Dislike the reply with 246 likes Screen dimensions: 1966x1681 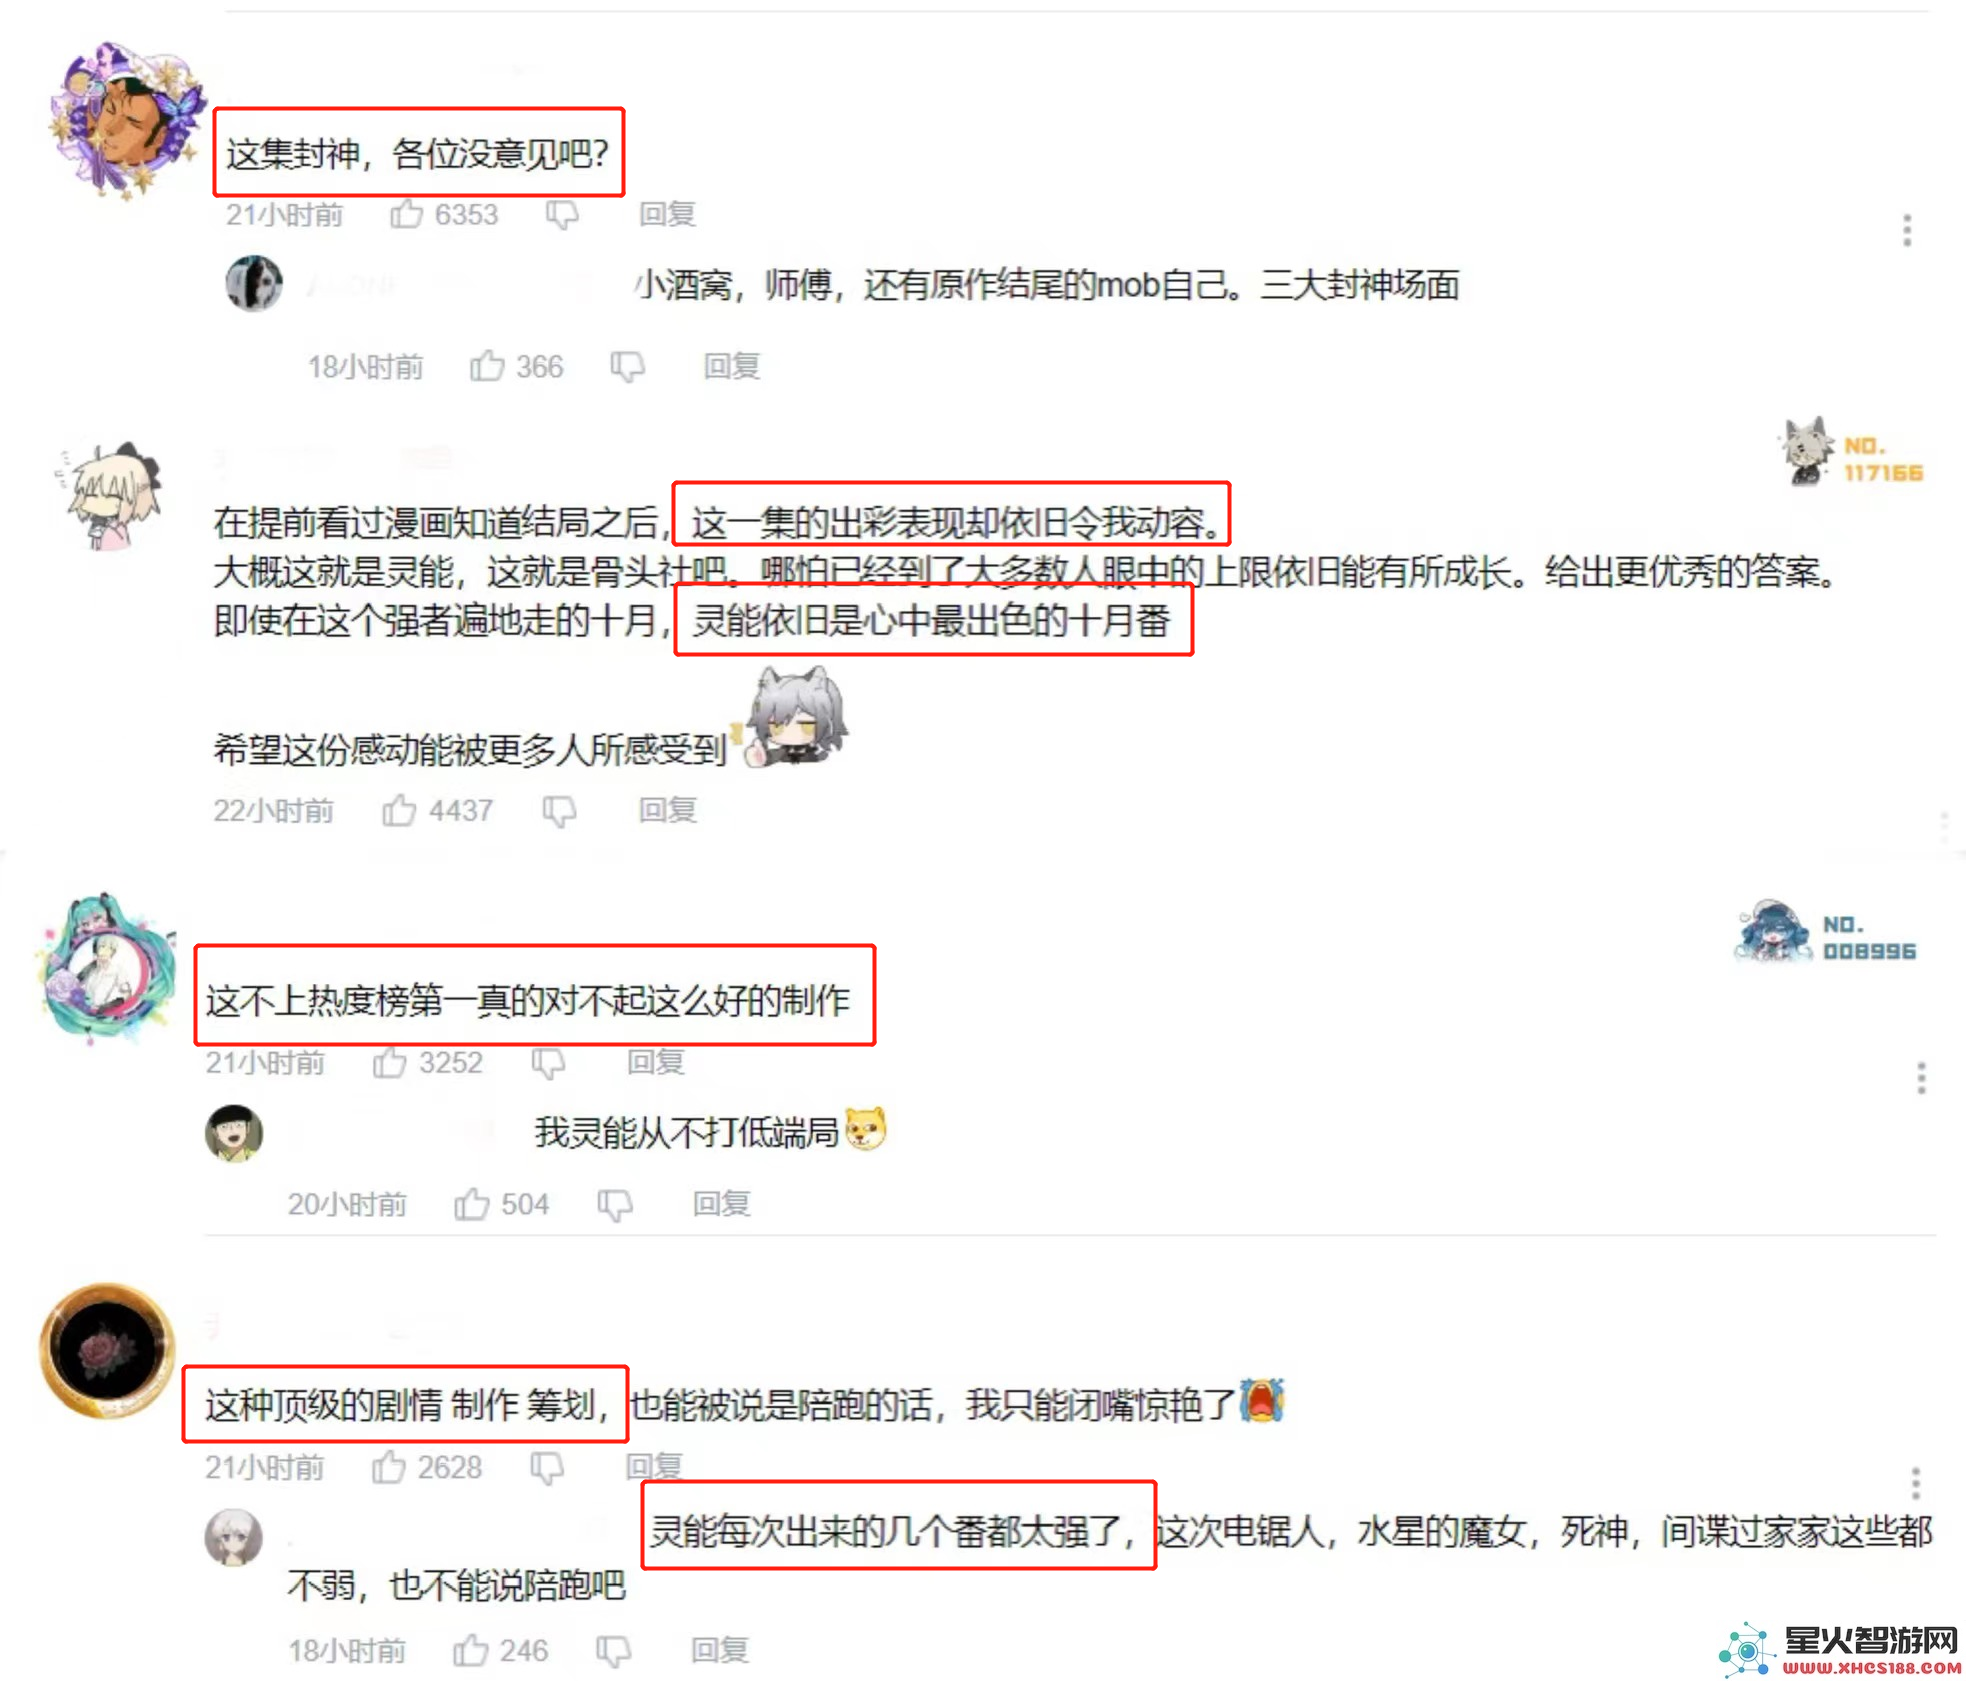pyautogui.click(x=613, y=1651)
